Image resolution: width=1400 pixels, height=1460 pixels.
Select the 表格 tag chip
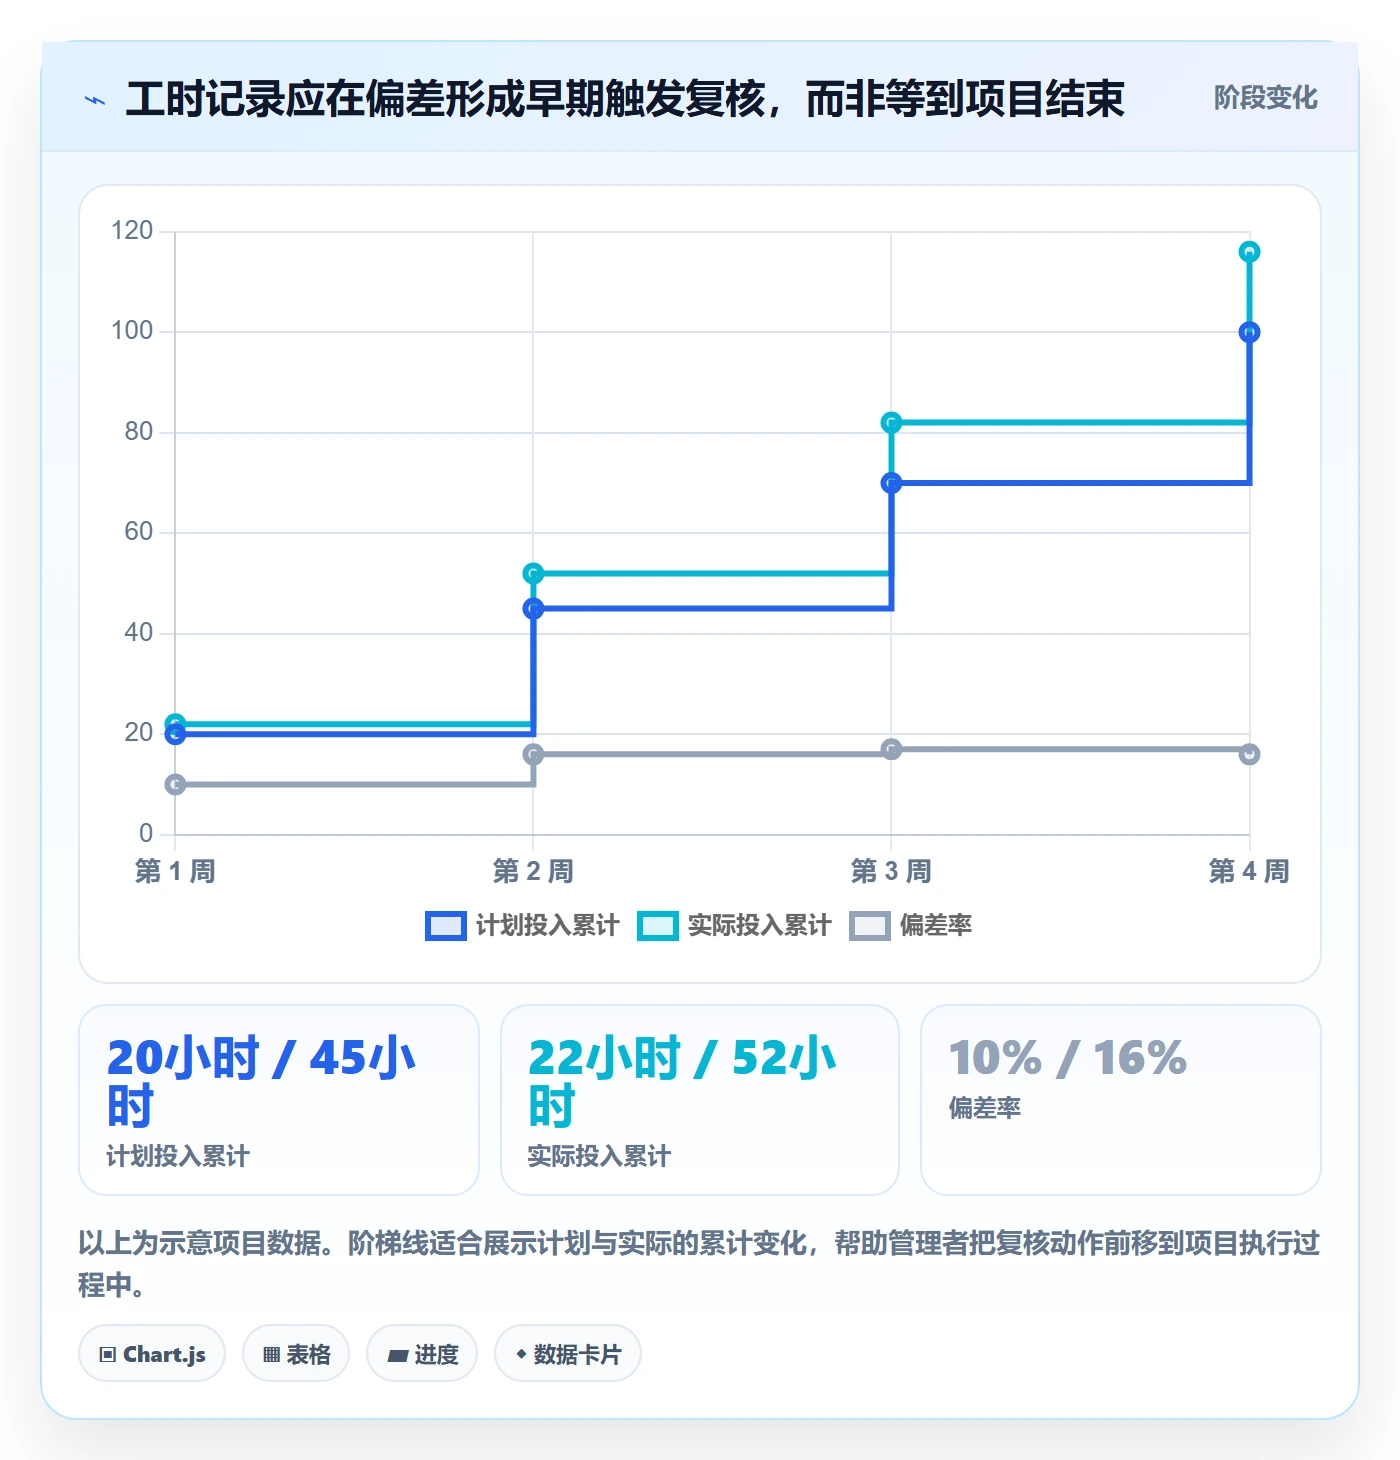click(296, 1354)
